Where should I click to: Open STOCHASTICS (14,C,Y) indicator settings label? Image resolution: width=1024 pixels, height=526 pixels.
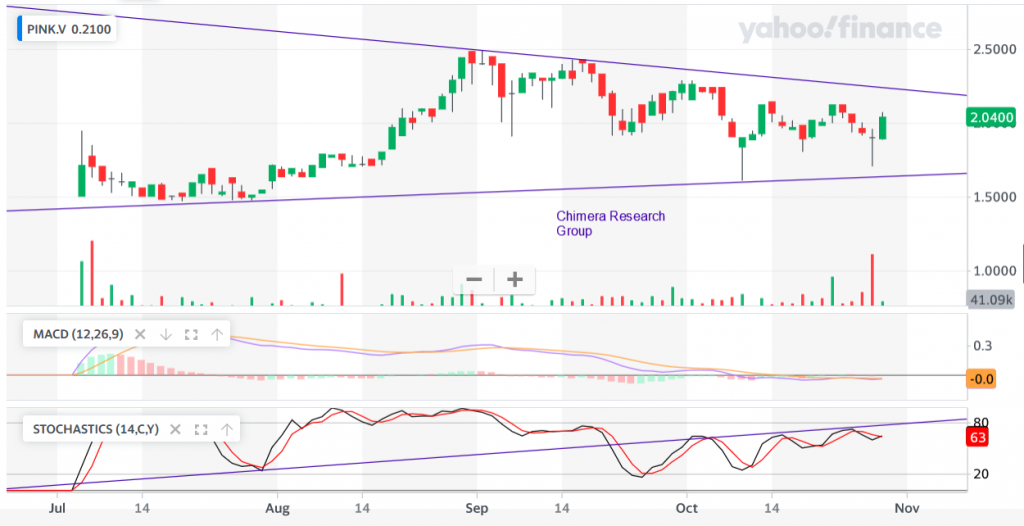[95, 429]
